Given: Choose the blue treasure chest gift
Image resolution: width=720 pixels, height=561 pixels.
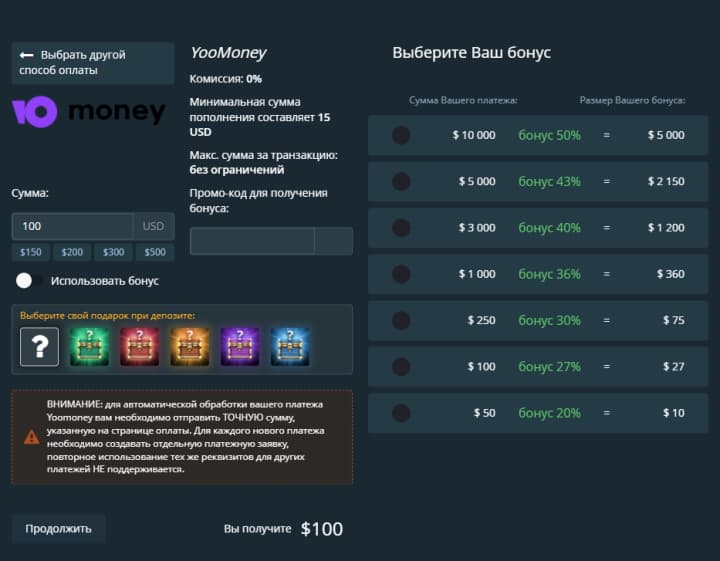Looking at the screenshot, I should click(290, 347).
